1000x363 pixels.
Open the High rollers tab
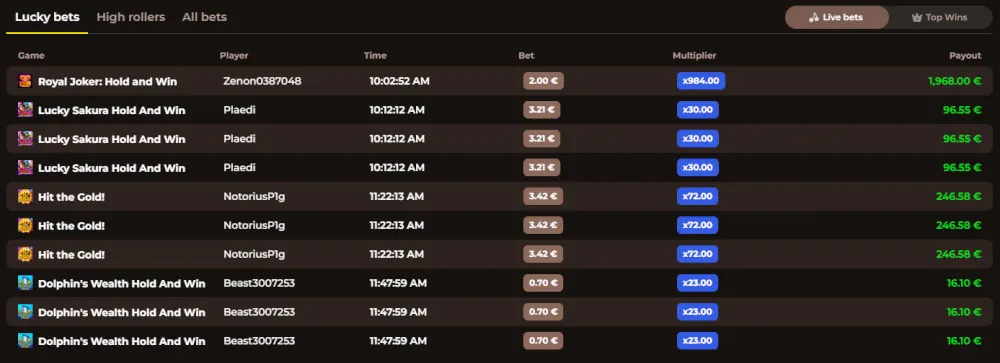131,17
